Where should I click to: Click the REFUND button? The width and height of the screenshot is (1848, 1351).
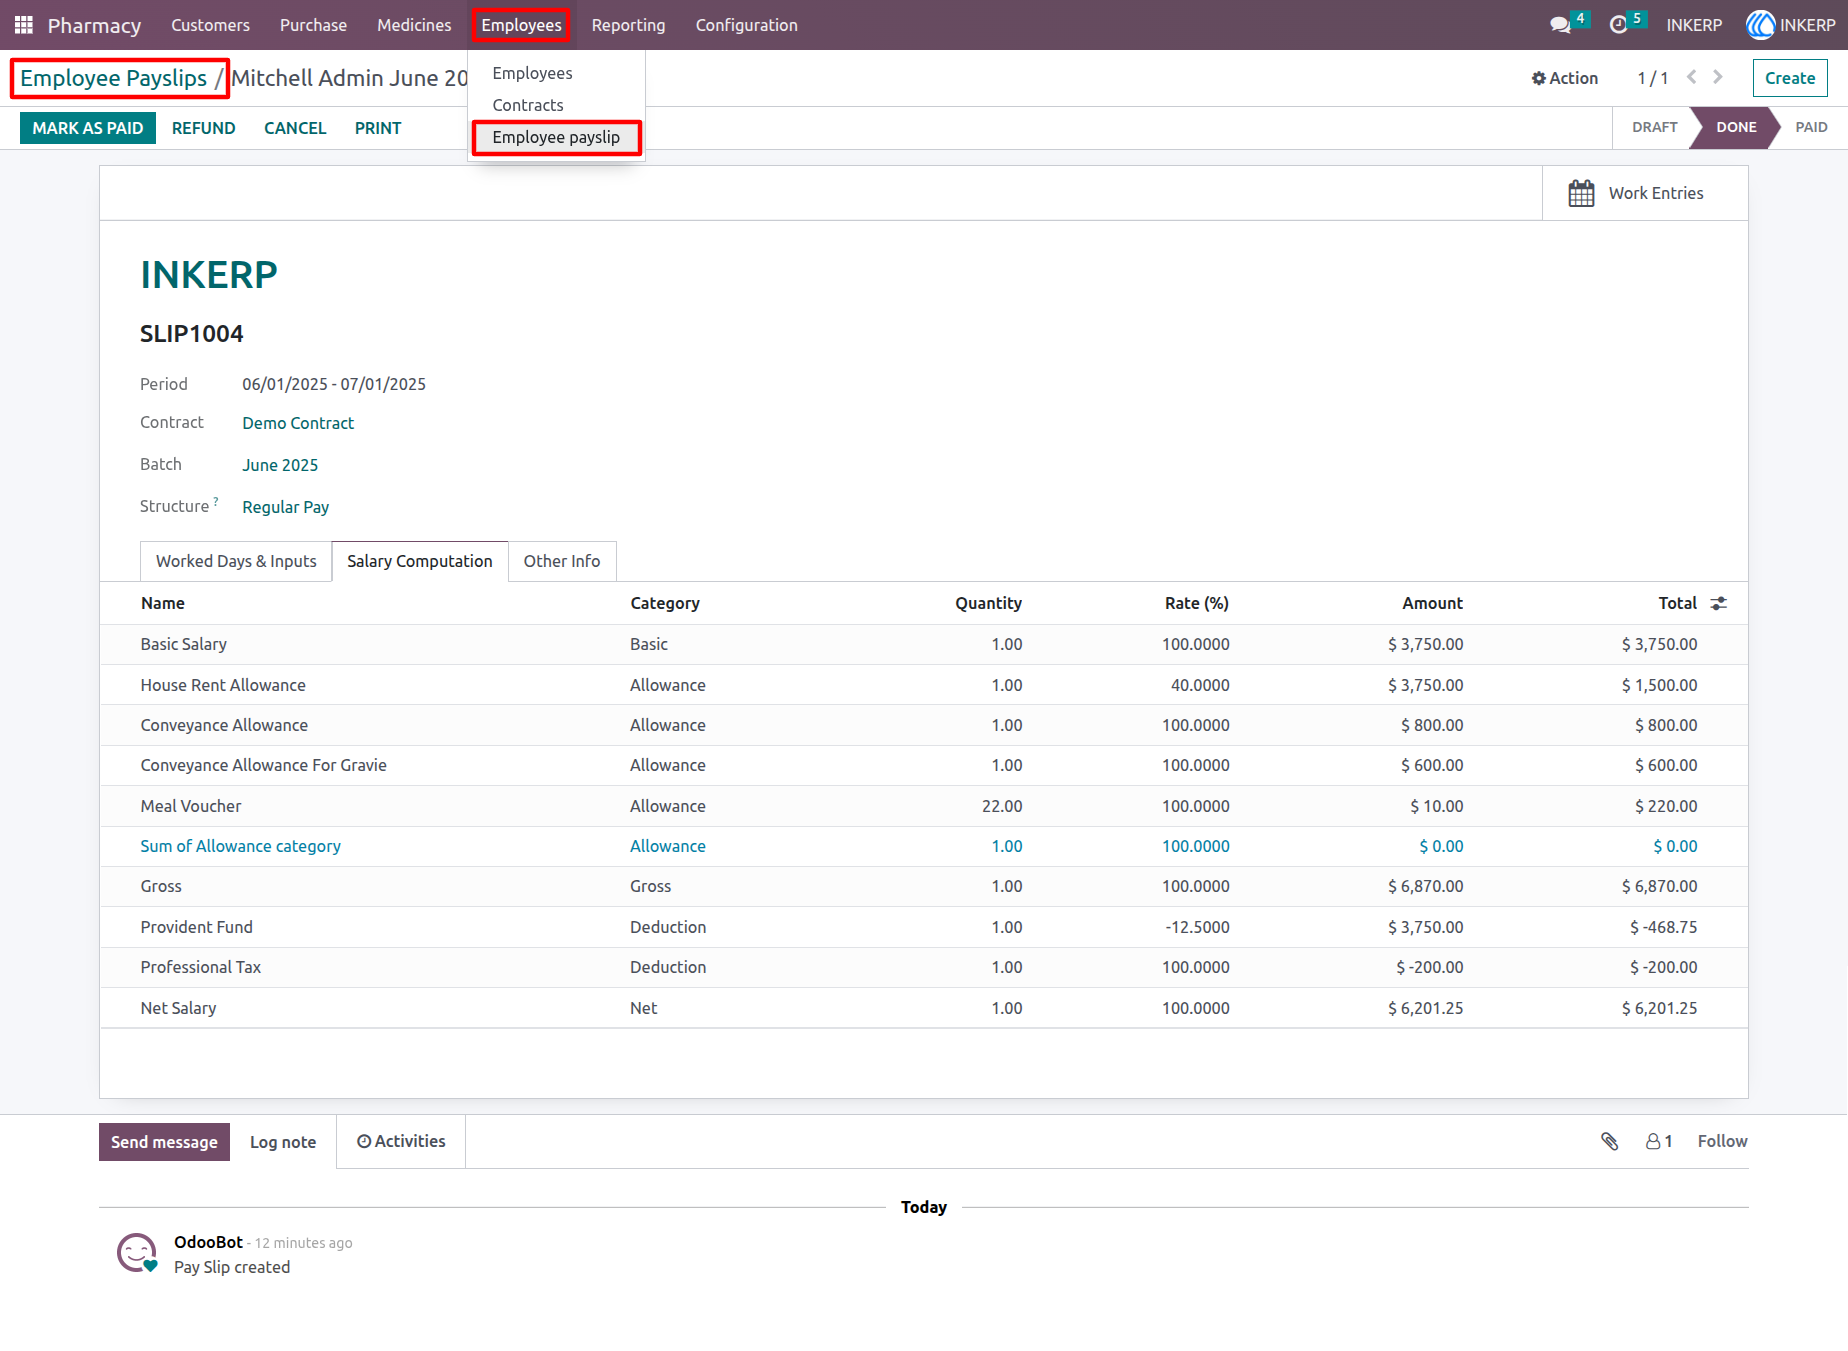204,128
